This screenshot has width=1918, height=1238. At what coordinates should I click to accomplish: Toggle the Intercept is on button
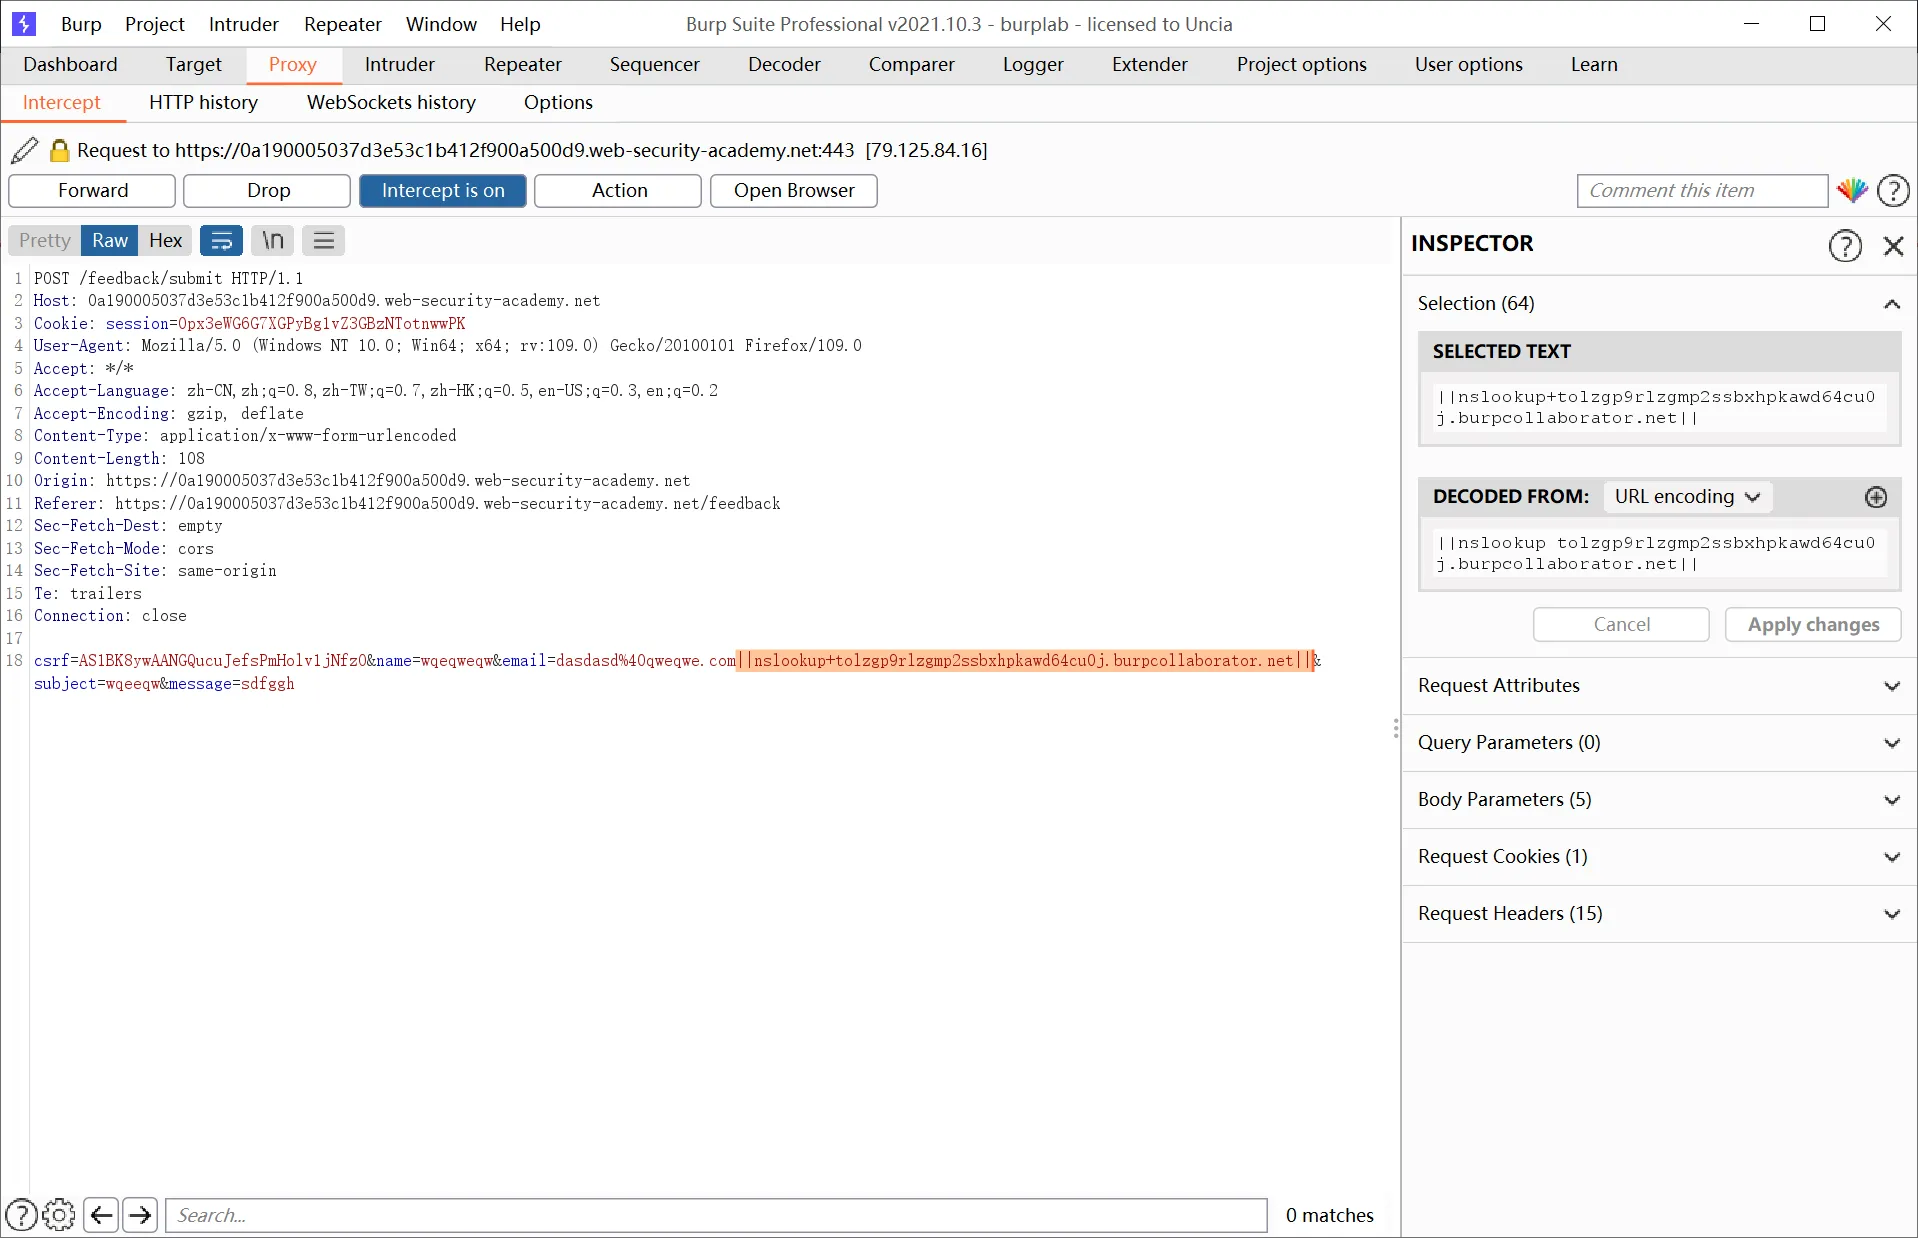point(443,190)
